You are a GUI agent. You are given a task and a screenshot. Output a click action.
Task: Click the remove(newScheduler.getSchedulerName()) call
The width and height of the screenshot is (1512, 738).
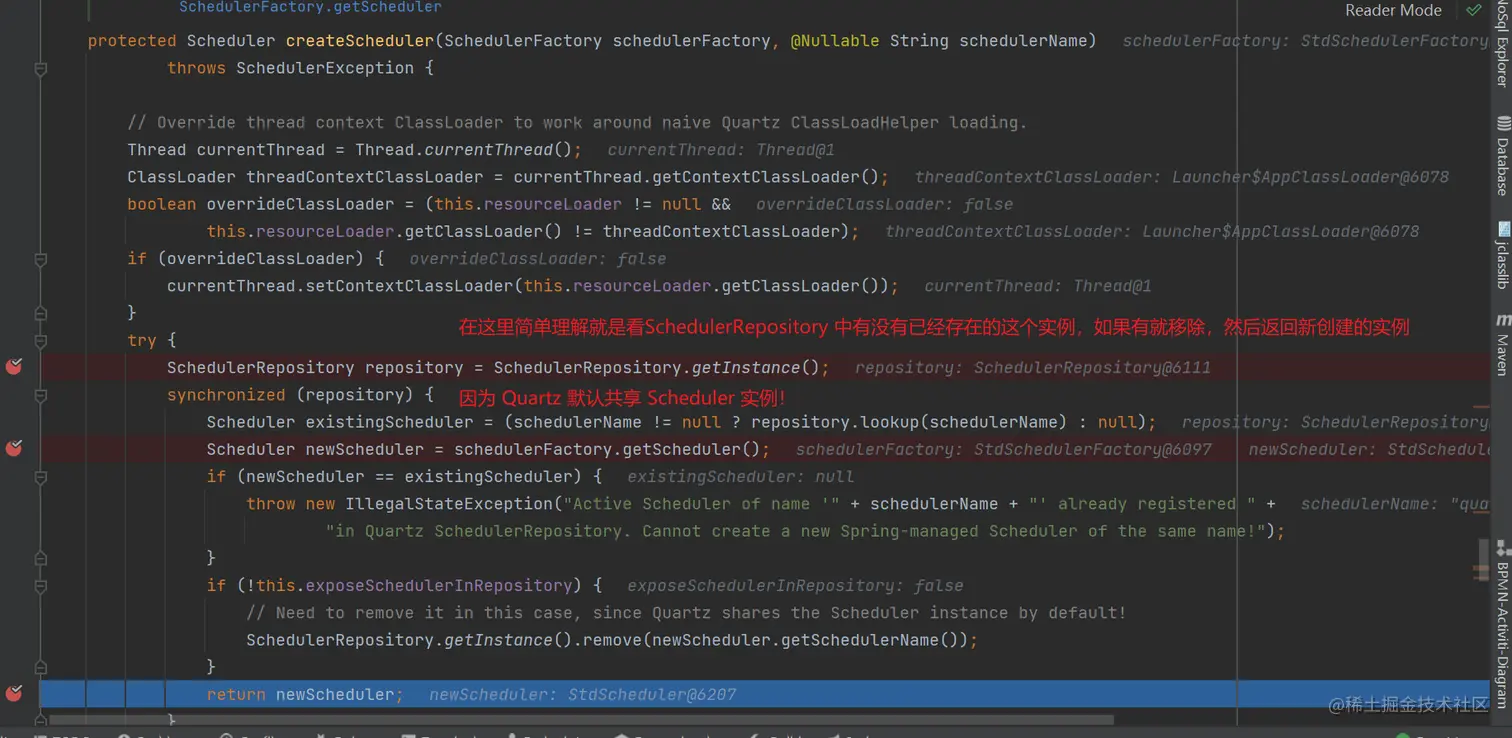click(775, 640)
